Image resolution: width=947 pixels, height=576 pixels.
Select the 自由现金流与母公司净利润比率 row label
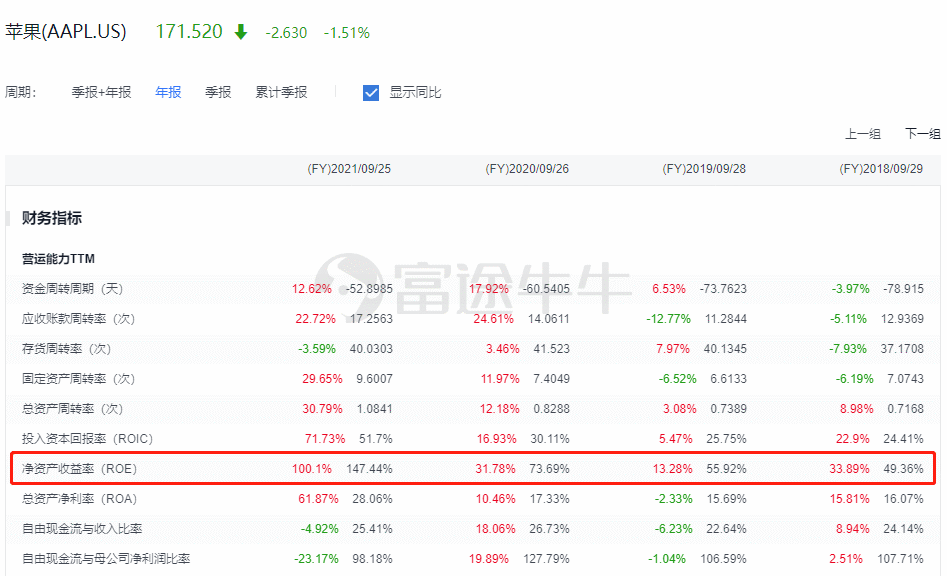(106, 559)
